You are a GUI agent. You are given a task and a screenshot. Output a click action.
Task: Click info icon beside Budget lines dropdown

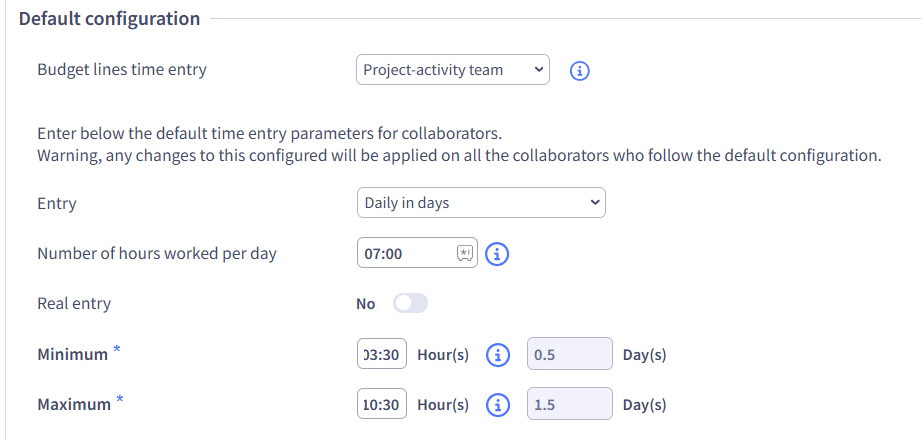pos(579,71)
